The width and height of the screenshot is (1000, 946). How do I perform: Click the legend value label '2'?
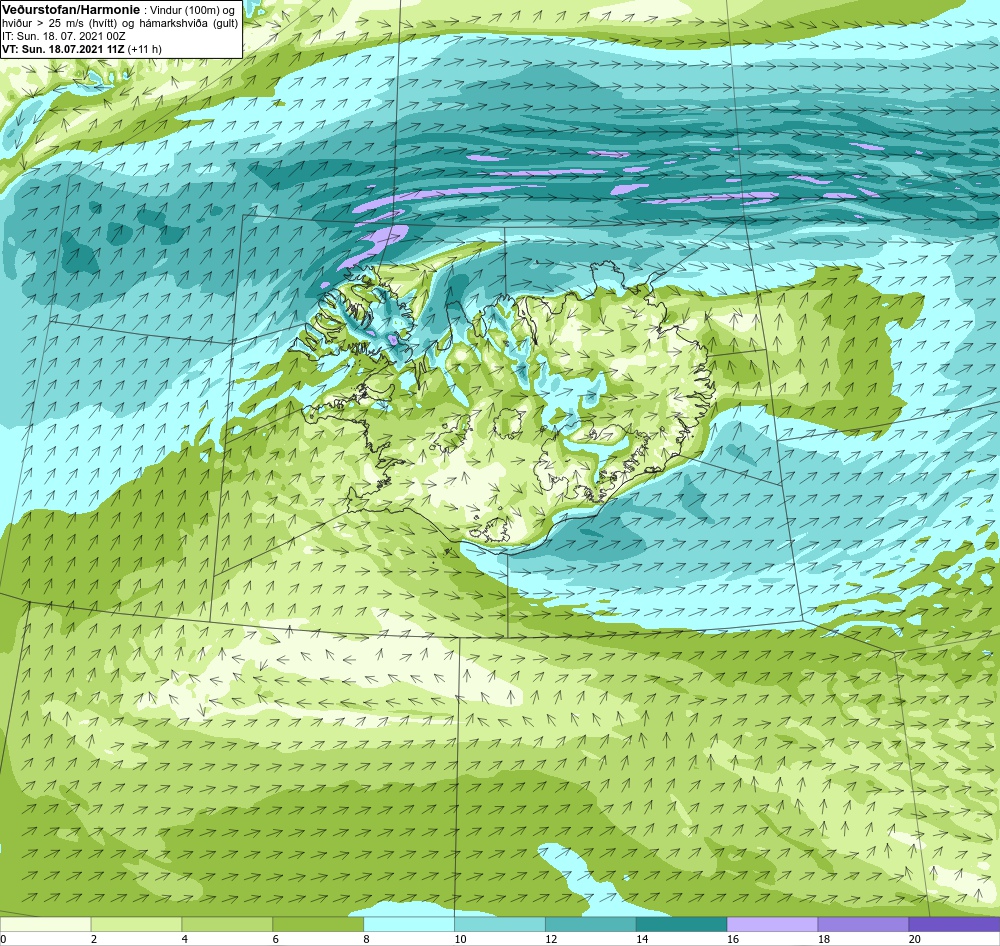[x=94, y=939]
